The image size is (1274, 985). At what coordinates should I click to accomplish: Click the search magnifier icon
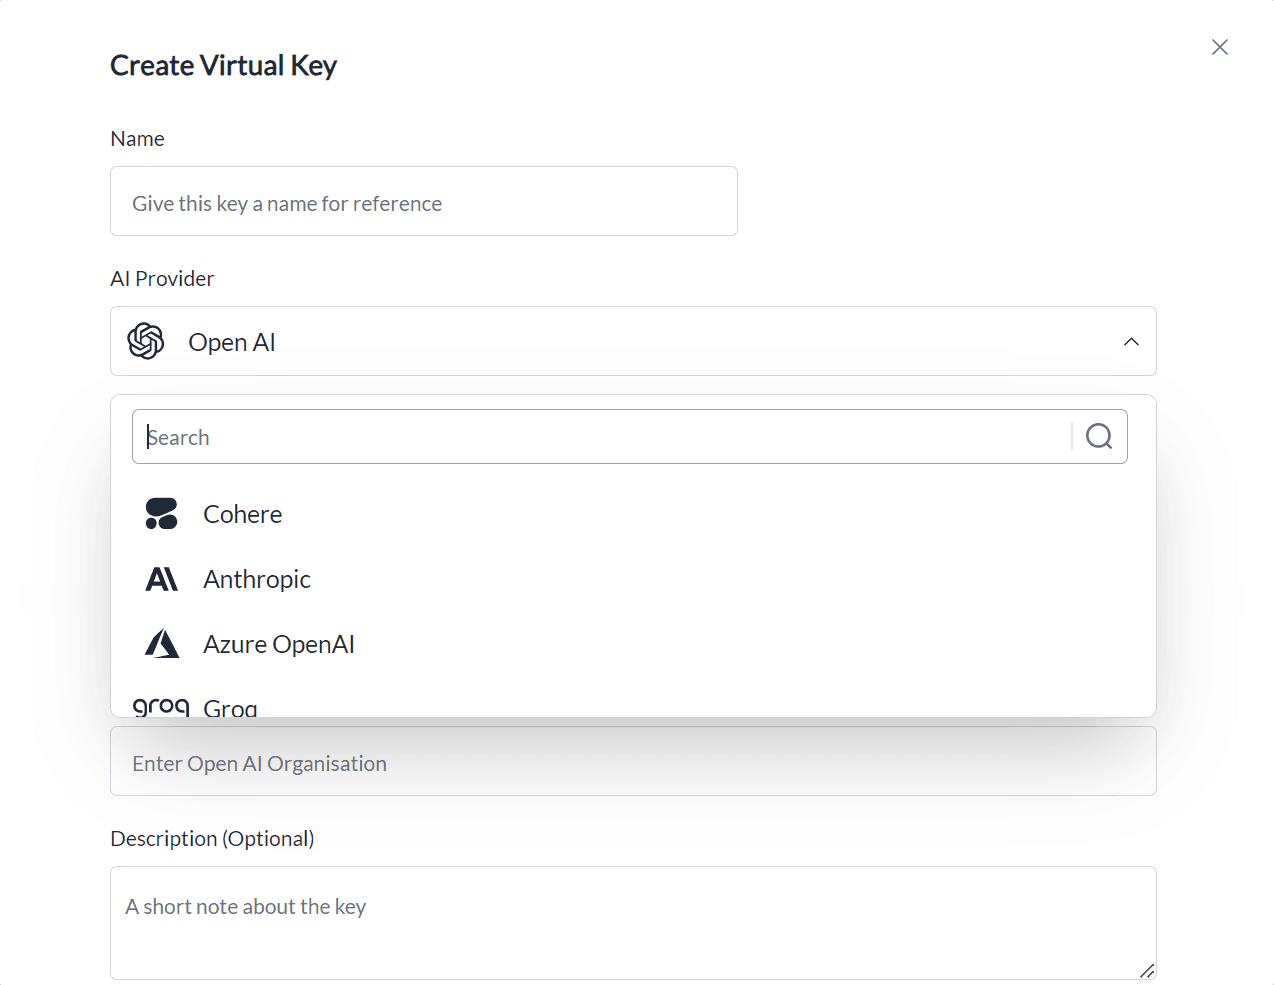coord(1099,436)
